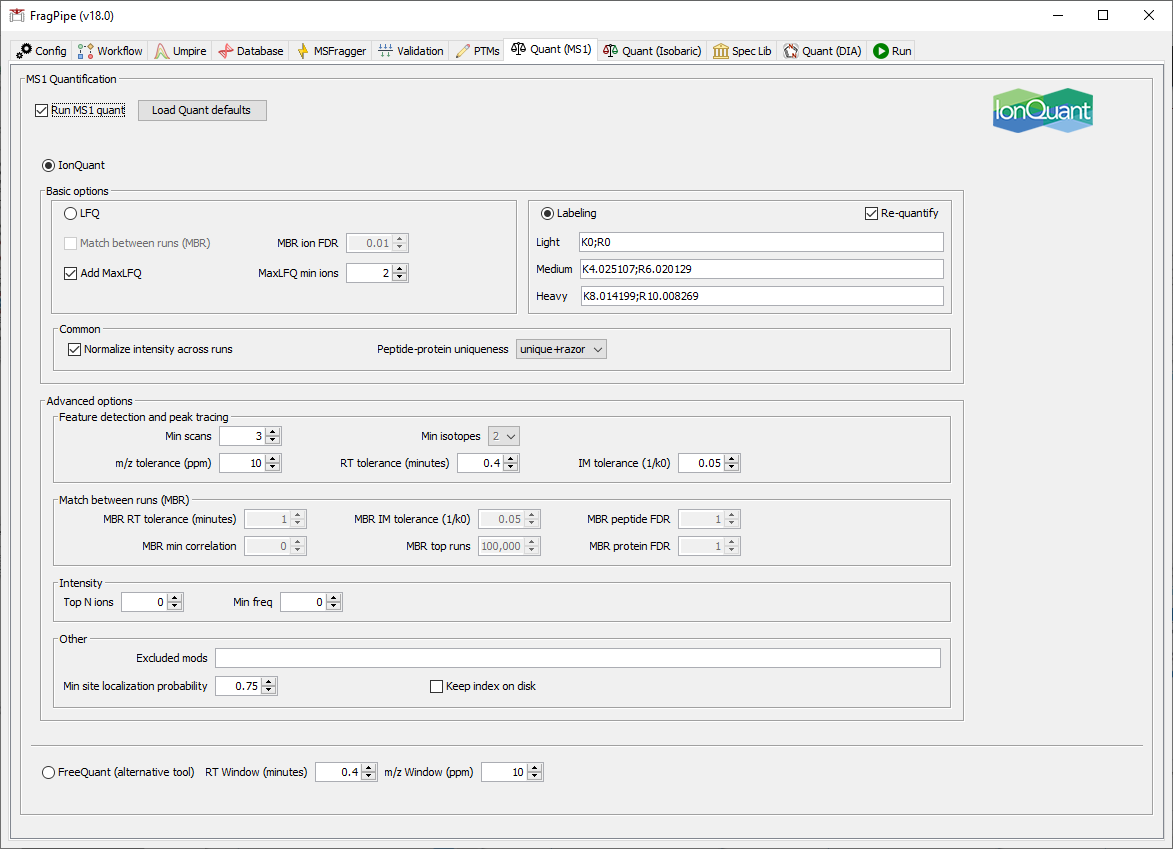Select the IonQuant radio button
1173x849 pixels.
[49, 165]
